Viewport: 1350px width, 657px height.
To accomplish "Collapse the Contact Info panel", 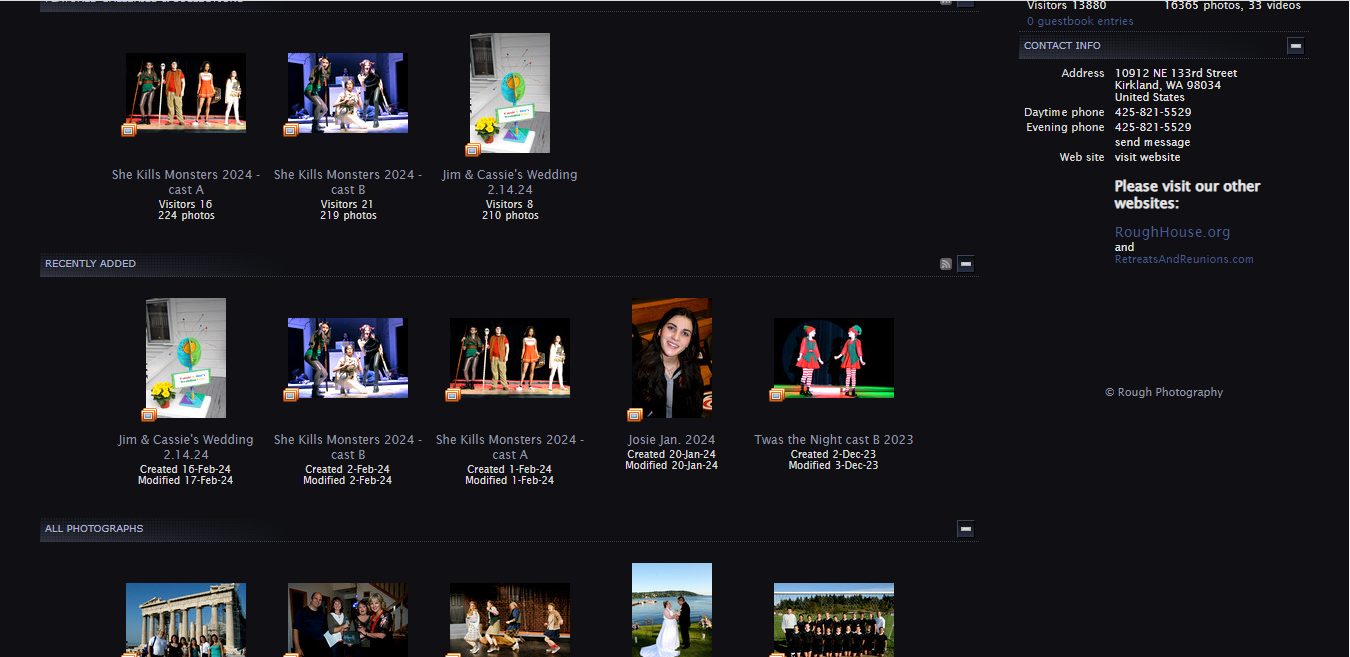I will click(x=1295, y=46).
